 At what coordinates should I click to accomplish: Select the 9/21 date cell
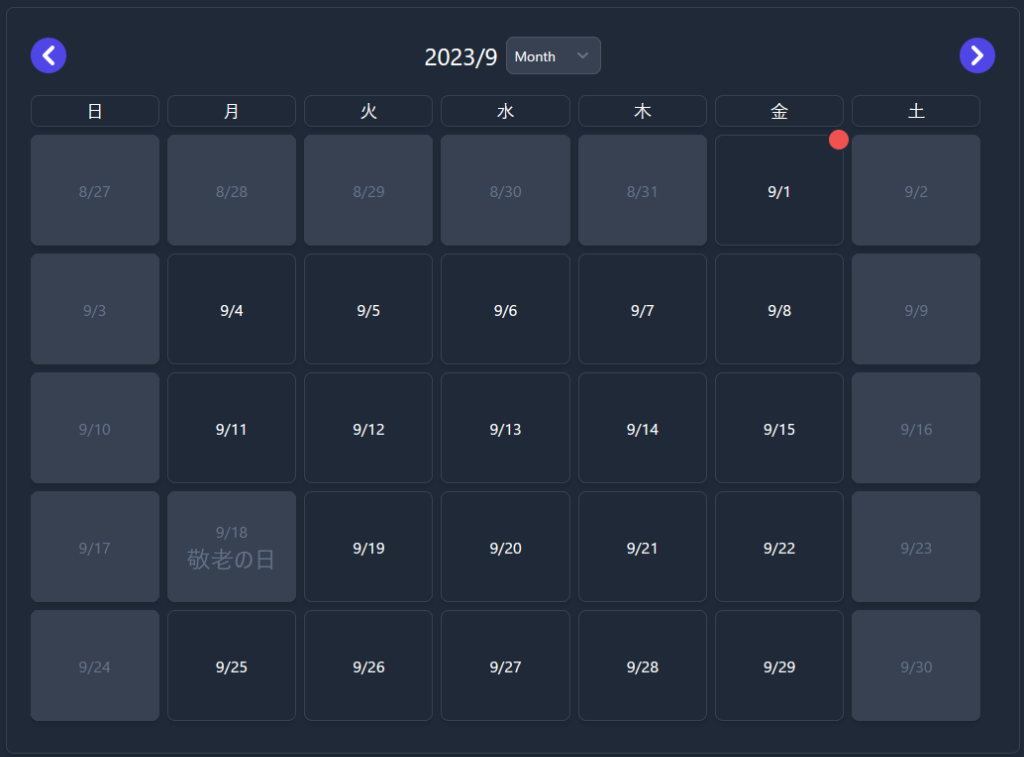click(642, 547)
